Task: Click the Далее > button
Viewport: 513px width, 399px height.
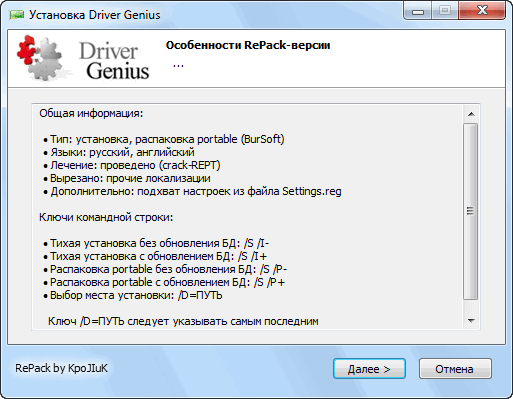Action: pyautogui.click(x=369, y=369)
